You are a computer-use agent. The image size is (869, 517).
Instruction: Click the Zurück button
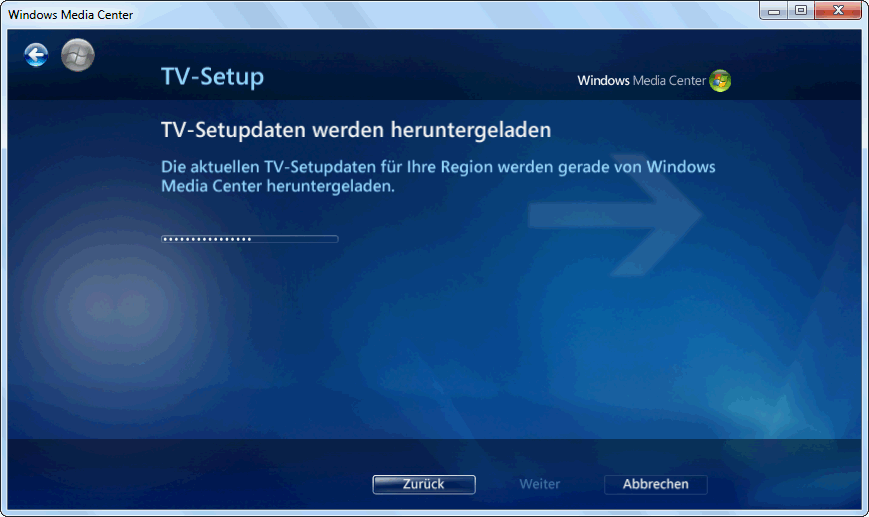tap(424, 484)
